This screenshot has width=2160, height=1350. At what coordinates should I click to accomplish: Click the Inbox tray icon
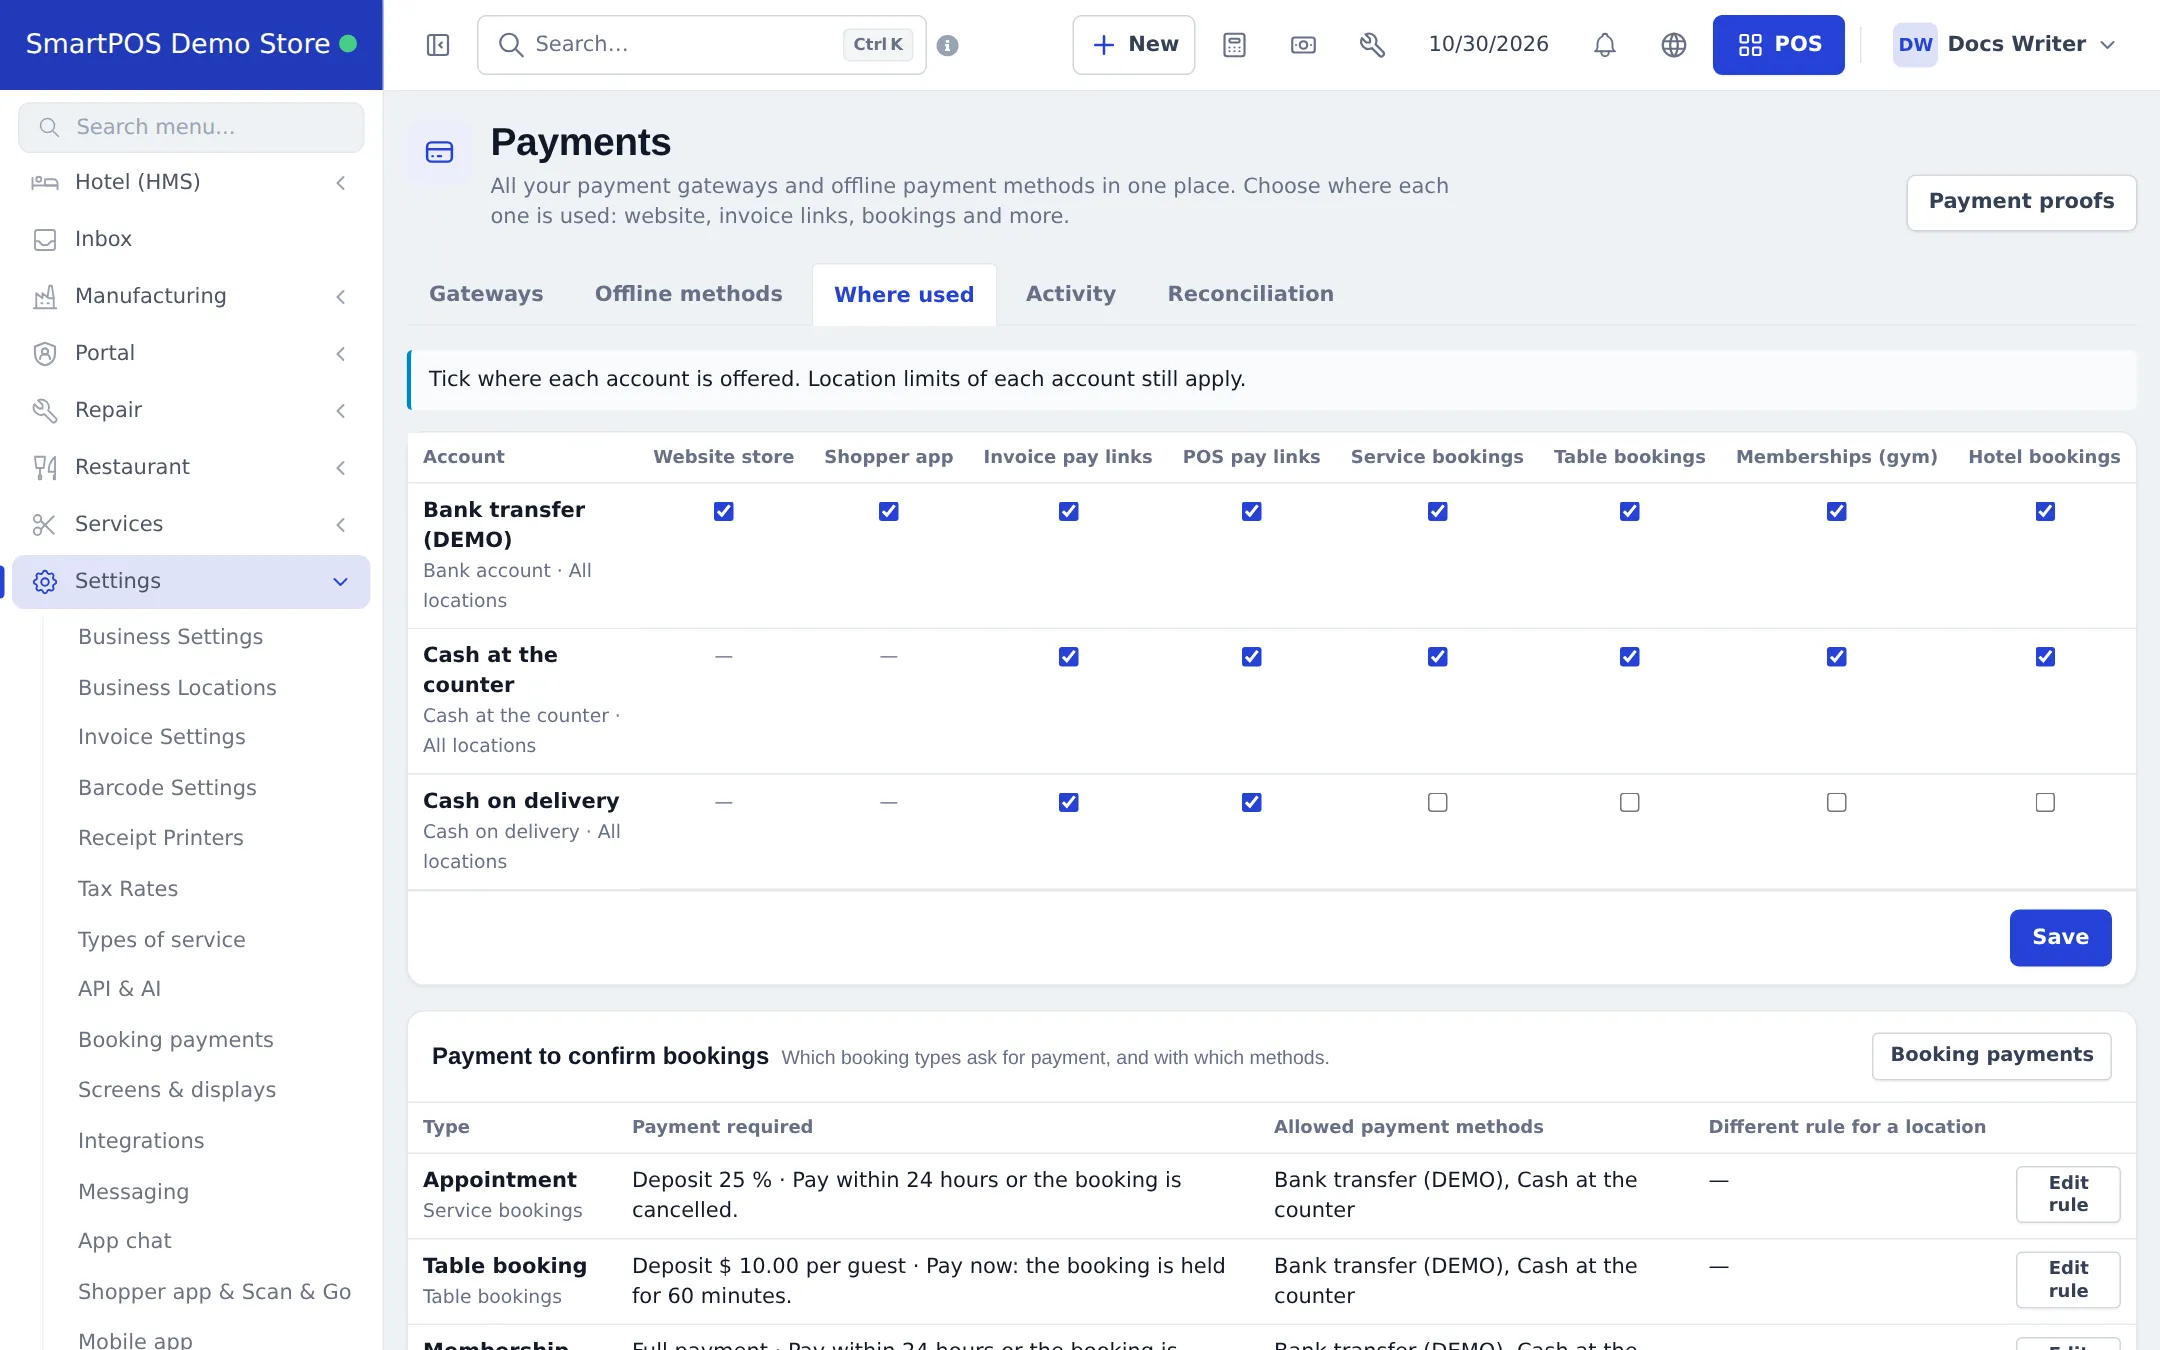(45, 239)
